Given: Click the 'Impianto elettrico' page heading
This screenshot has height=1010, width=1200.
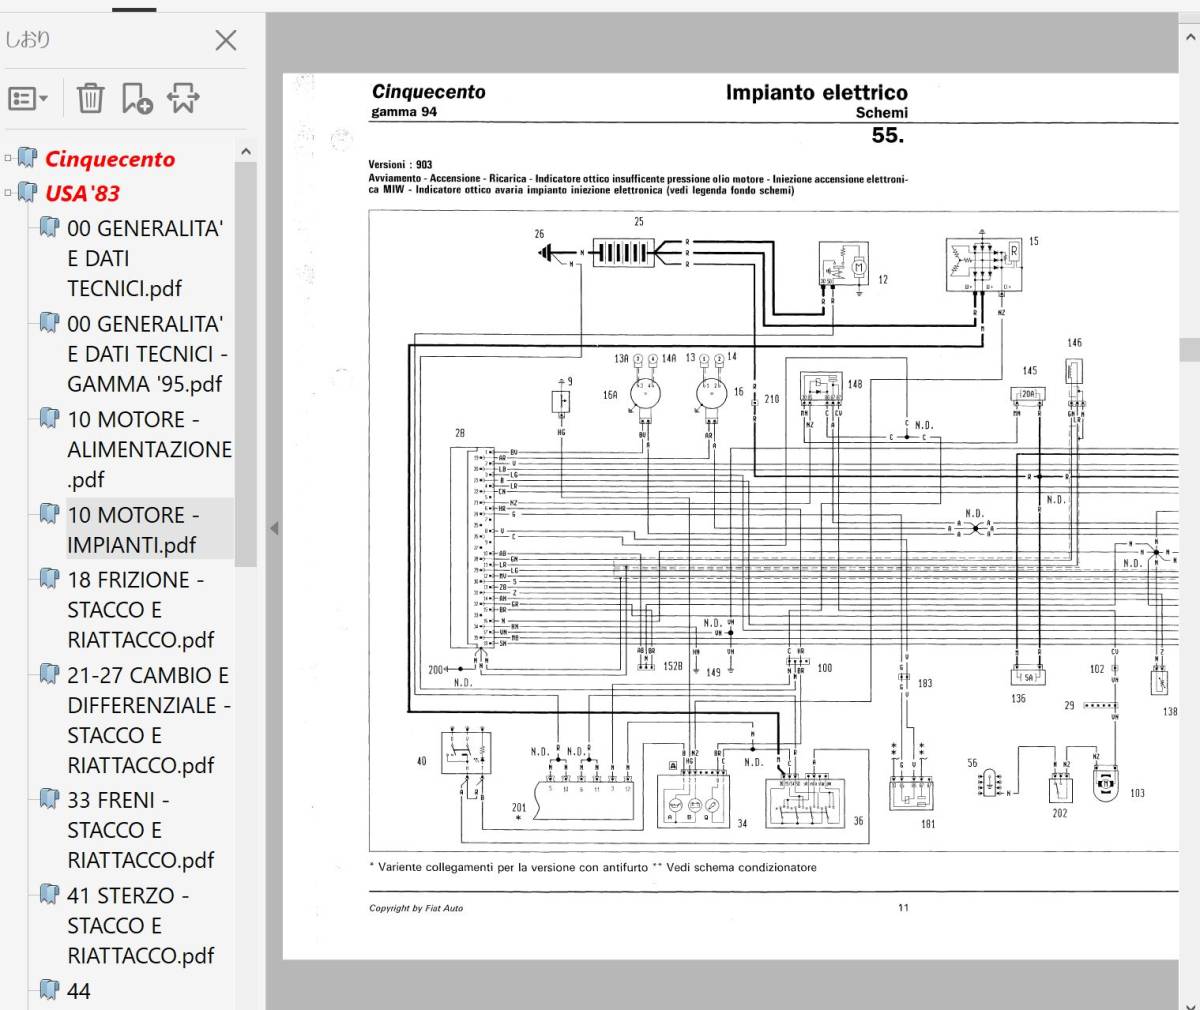Looking at the screenshot, I should pos(816,92).
